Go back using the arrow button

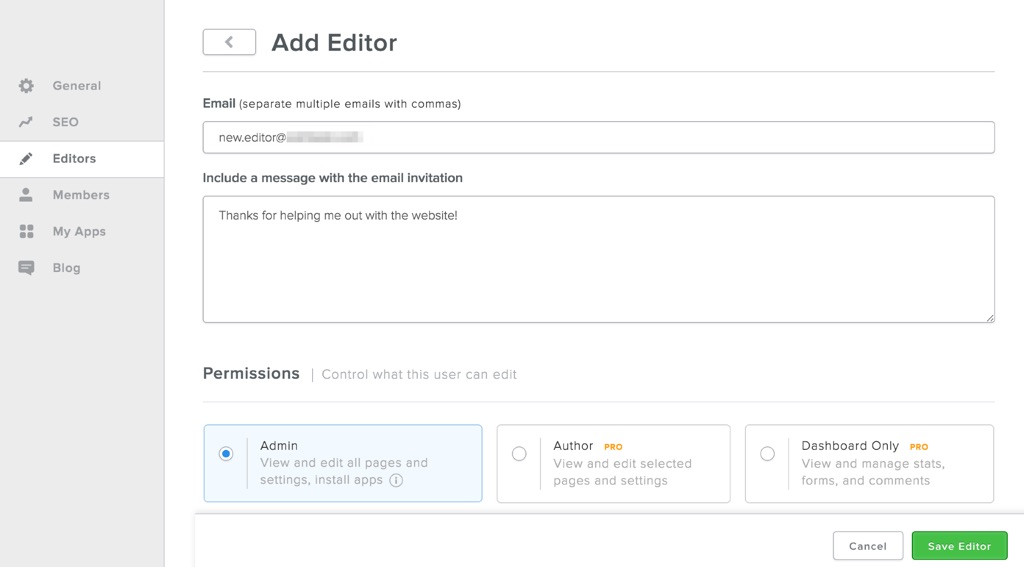(229, 42)
